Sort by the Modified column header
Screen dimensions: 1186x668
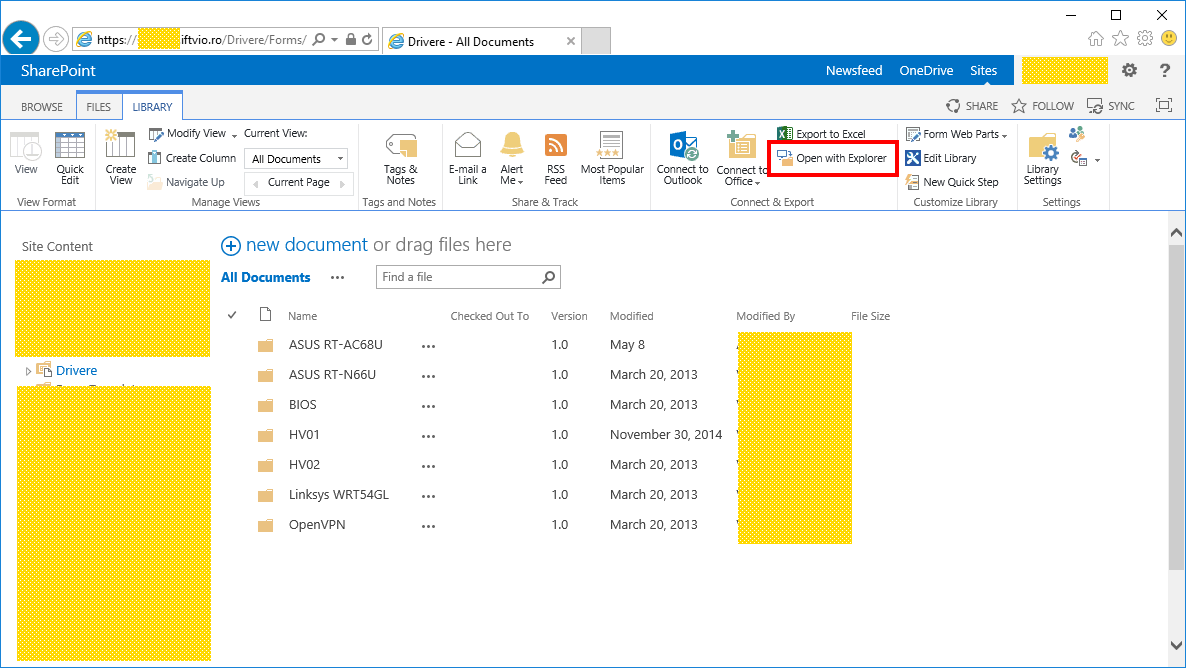click(x=632, y=316)
